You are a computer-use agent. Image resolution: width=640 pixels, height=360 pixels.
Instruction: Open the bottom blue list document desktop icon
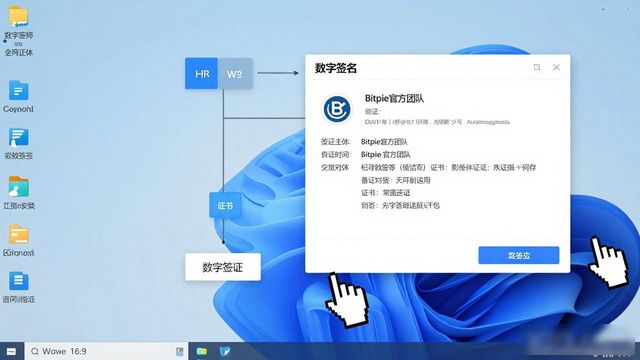click(18, 281)
